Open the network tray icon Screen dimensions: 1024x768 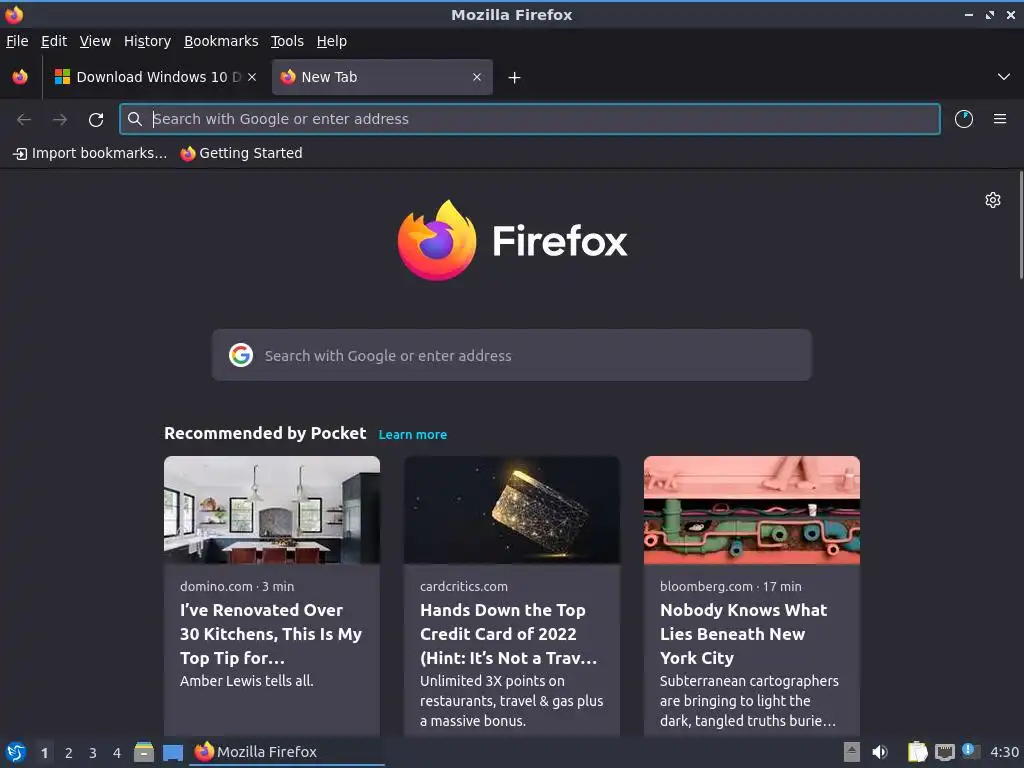tap(944, 752)
